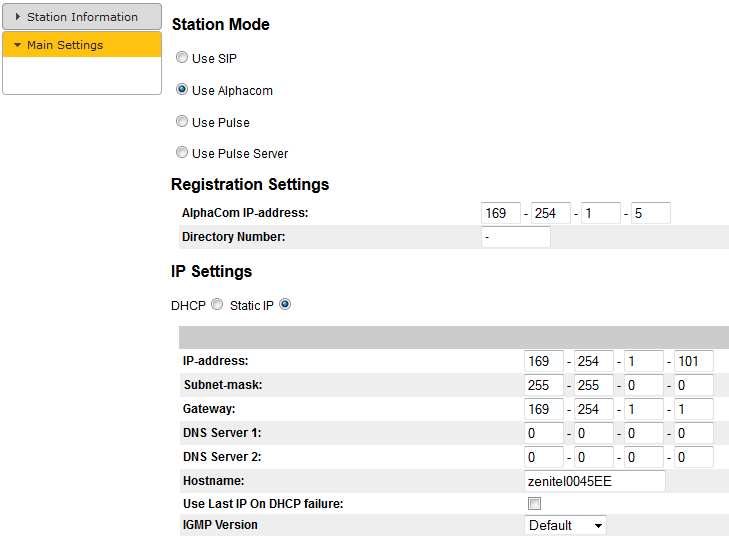729x544 pixels.
Task: Click the Gateway last octet field
Action: coord(693,409)
